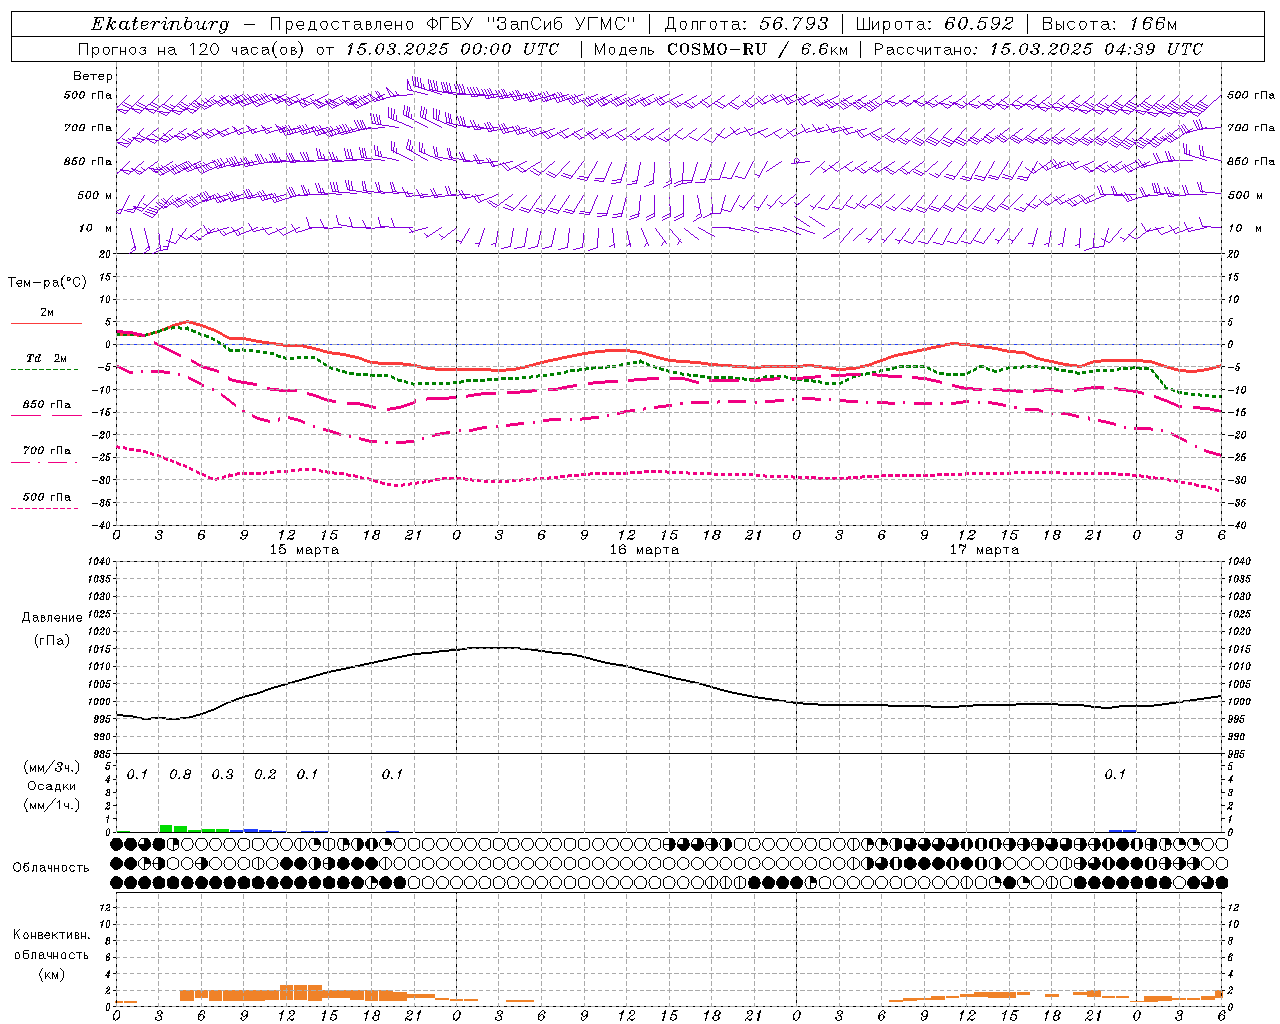Click the tallest orange convective cloud bar
This screenshot has width=1280, height=1024.
pos(300,992)
